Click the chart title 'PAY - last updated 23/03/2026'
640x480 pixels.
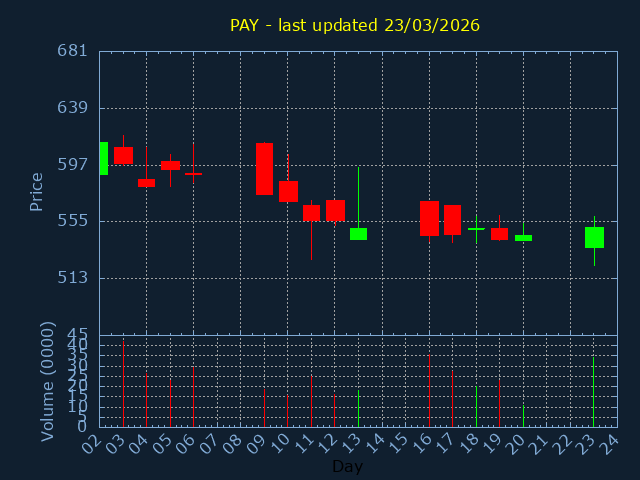point(354,25)
